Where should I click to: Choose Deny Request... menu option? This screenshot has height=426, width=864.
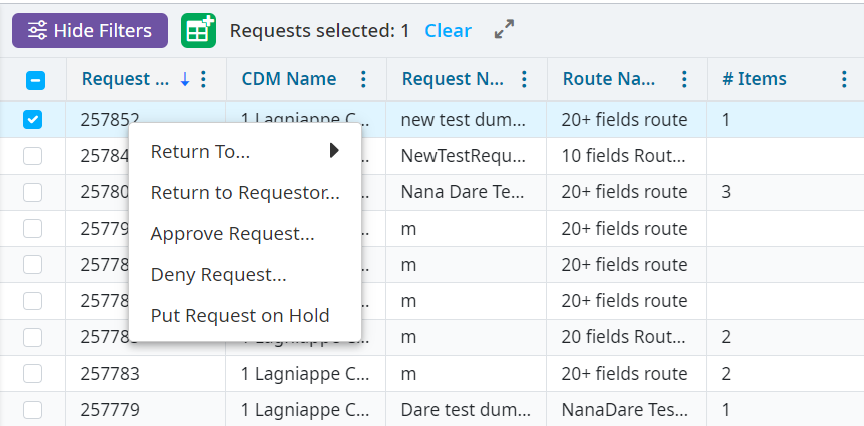(218, 275)
